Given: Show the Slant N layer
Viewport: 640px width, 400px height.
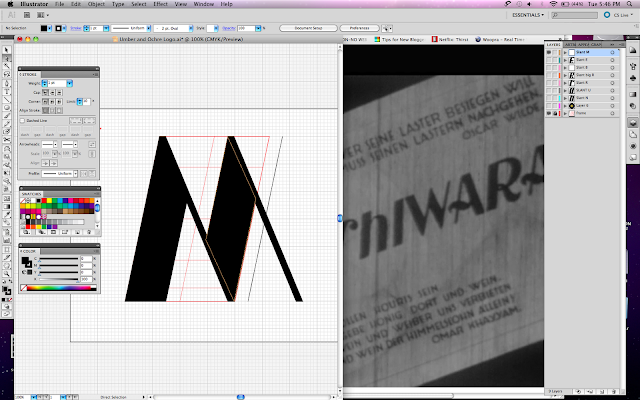Looking at the screenshot, I should tap(549, 98).
